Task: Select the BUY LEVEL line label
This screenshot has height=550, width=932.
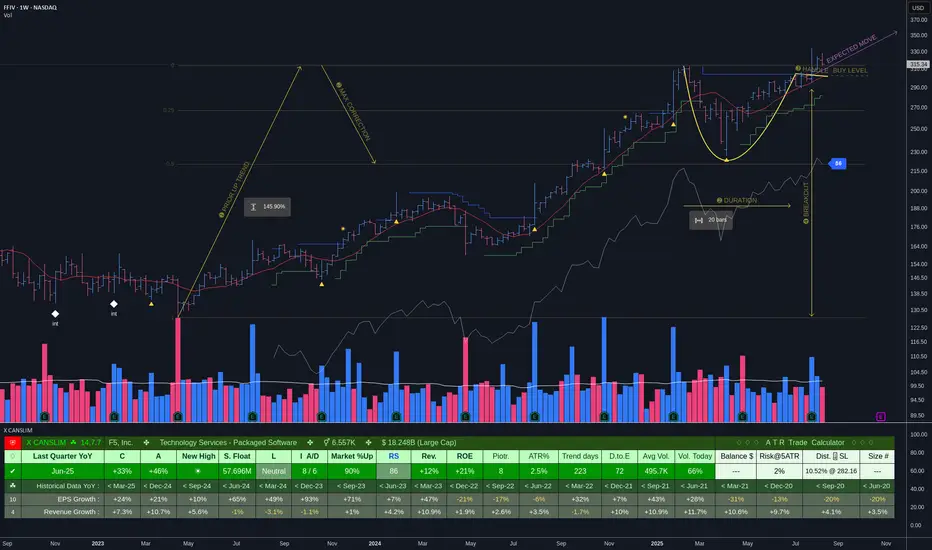Action: coord(850,71)
